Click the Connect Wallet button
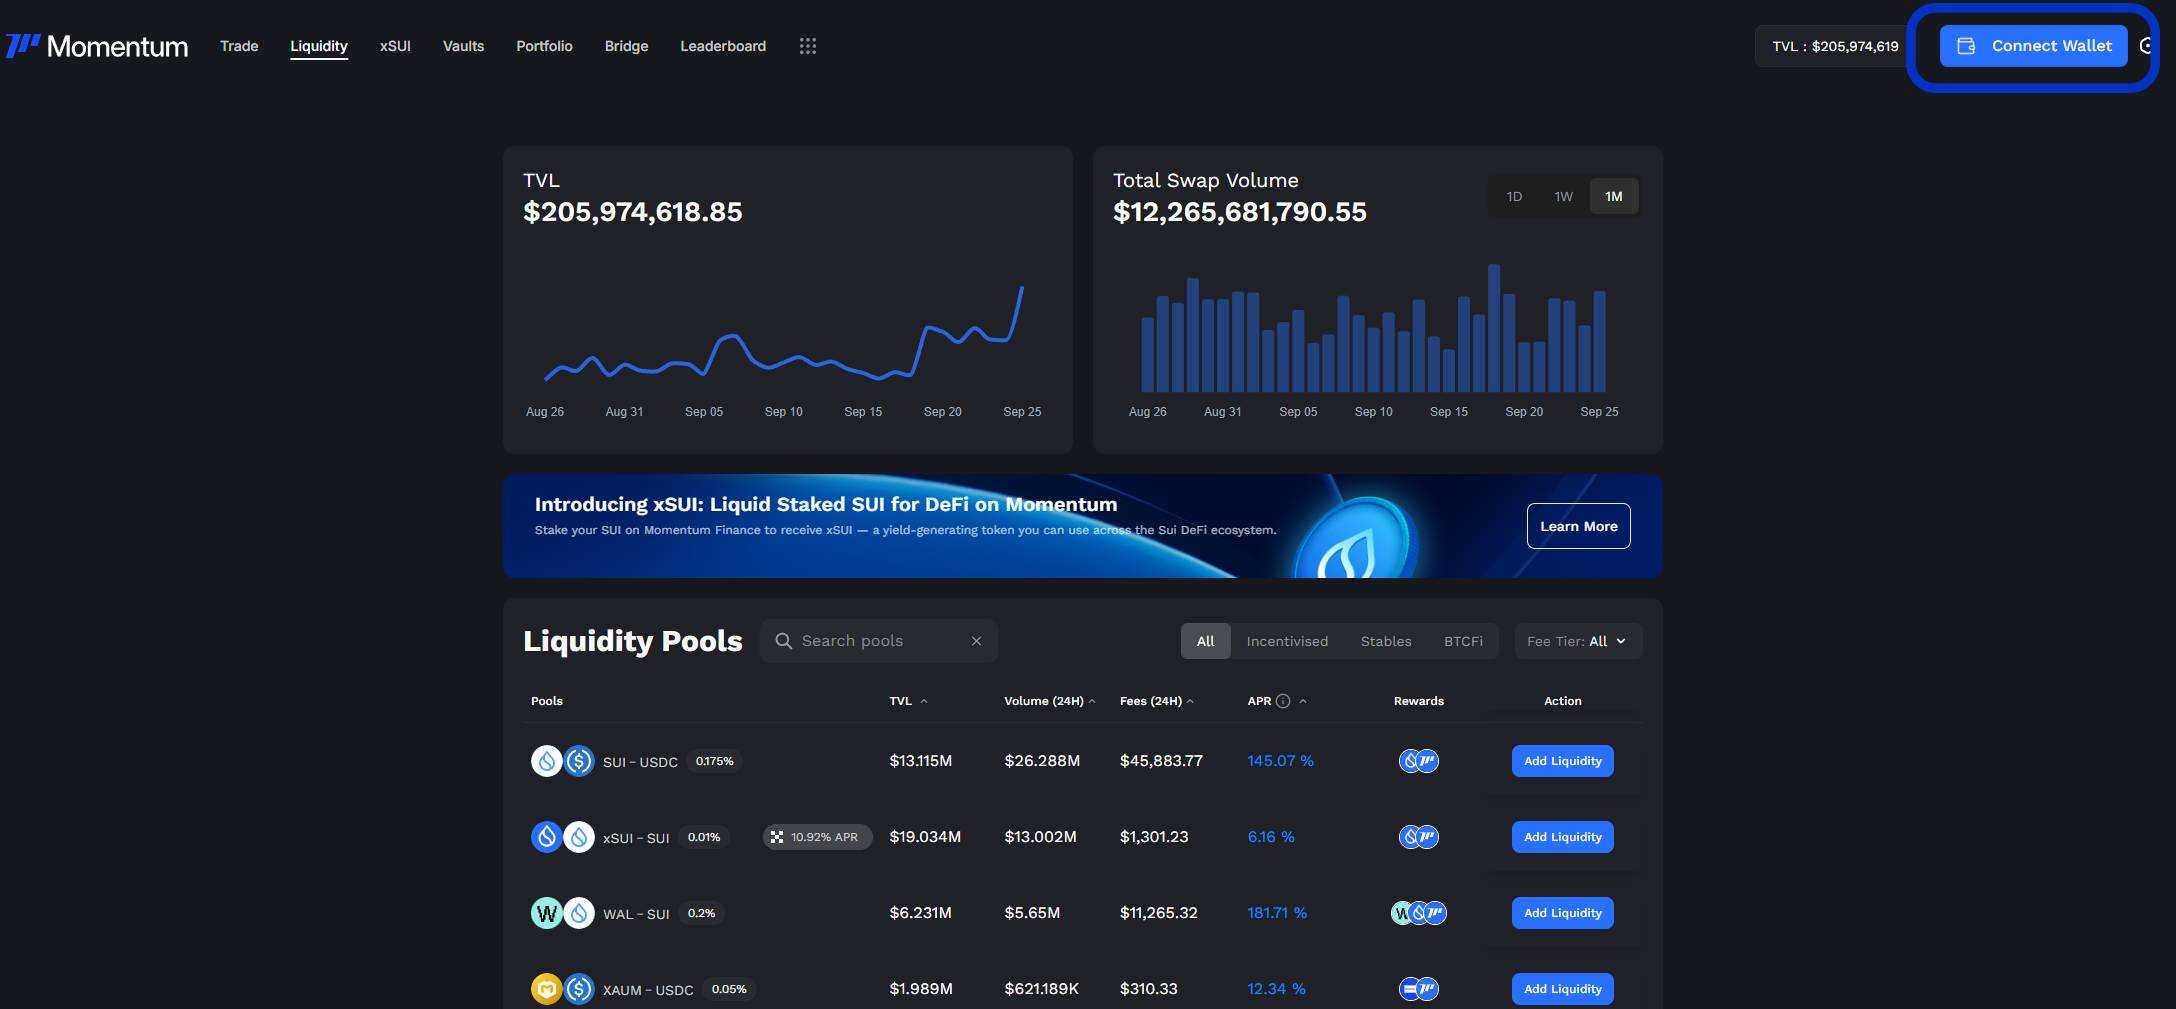 pyautogui.click(x=2033, y=46)
